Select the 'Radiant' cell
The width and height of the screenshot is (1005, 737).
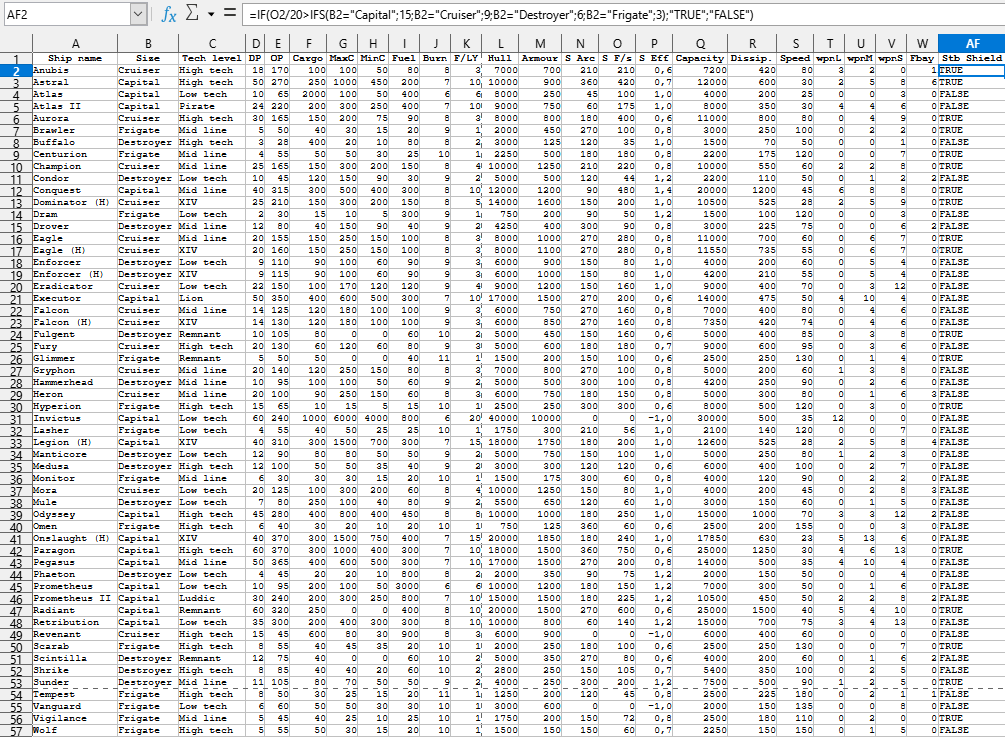coord(75,611)
